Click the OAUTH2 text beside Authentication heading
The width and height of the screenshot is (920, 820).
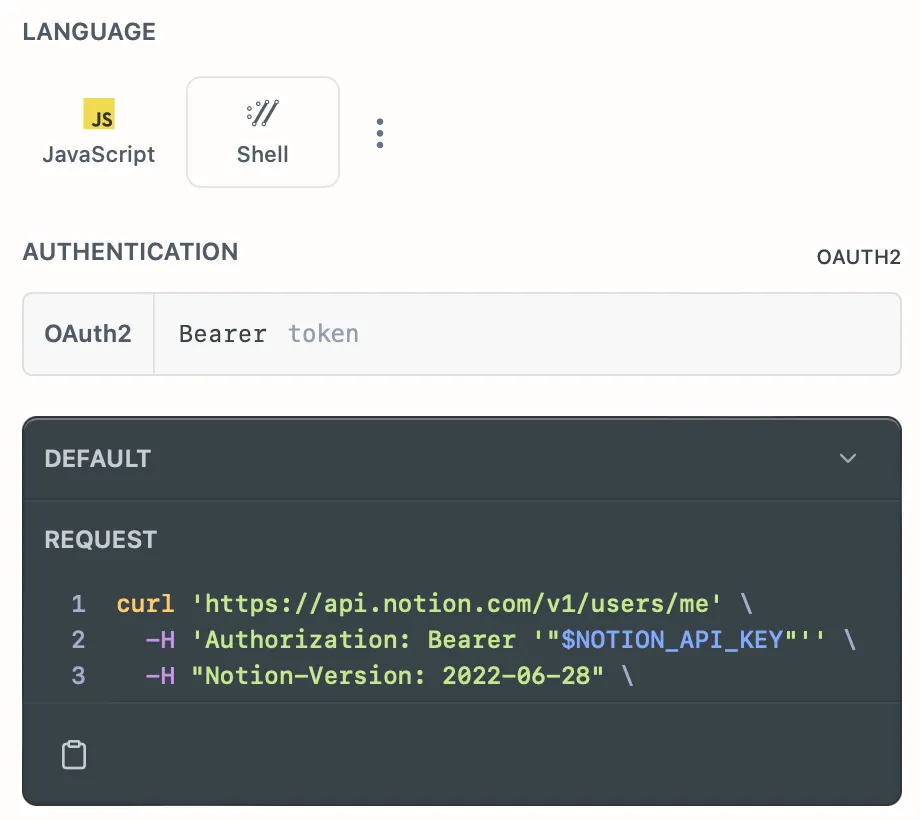tap(858, 257)
